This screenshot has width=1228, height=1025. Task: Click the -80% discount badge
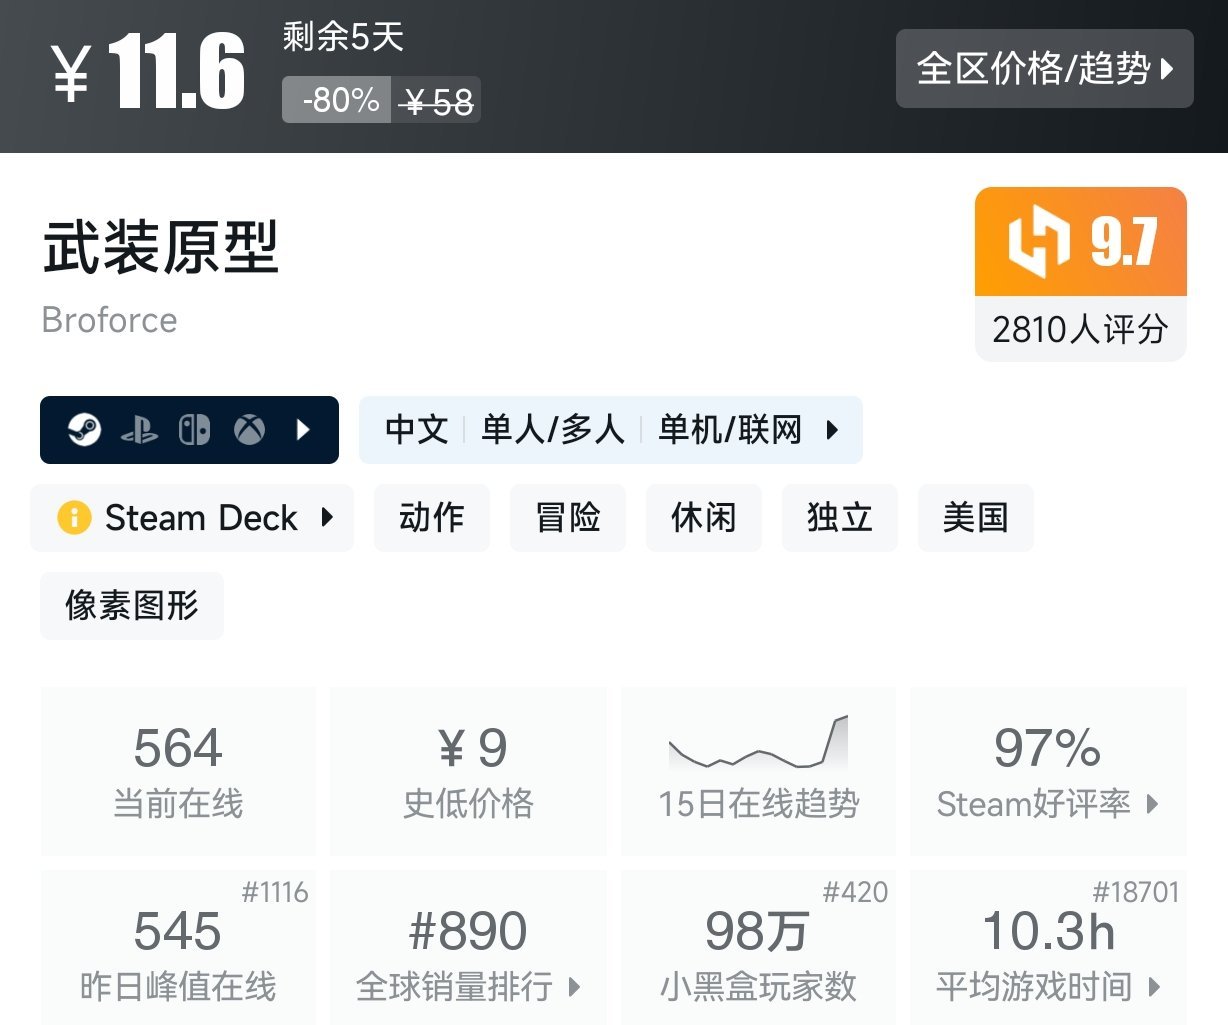[335, 99]
